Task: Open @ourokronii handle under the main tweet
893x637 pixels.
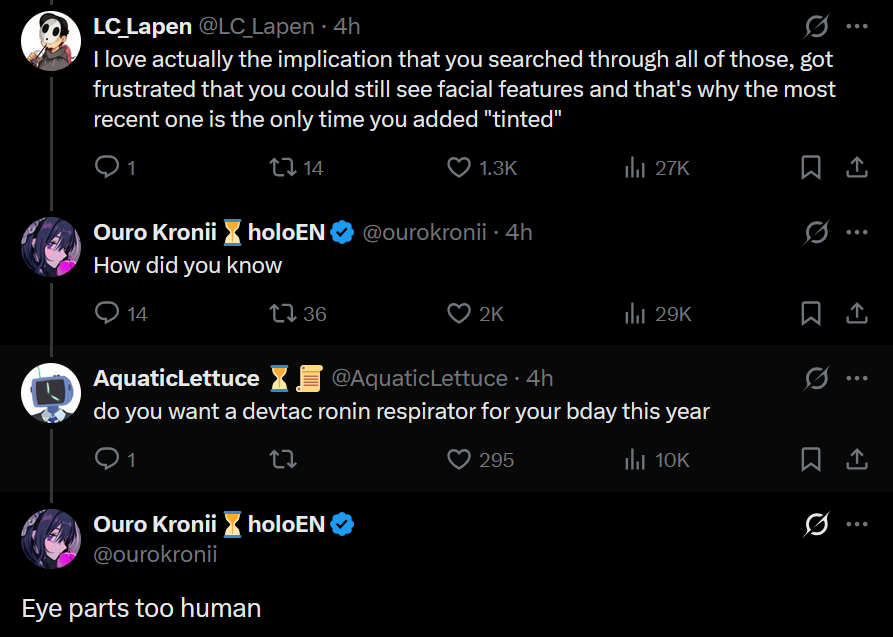Action: pyautogui.click(x=155, y=554)
